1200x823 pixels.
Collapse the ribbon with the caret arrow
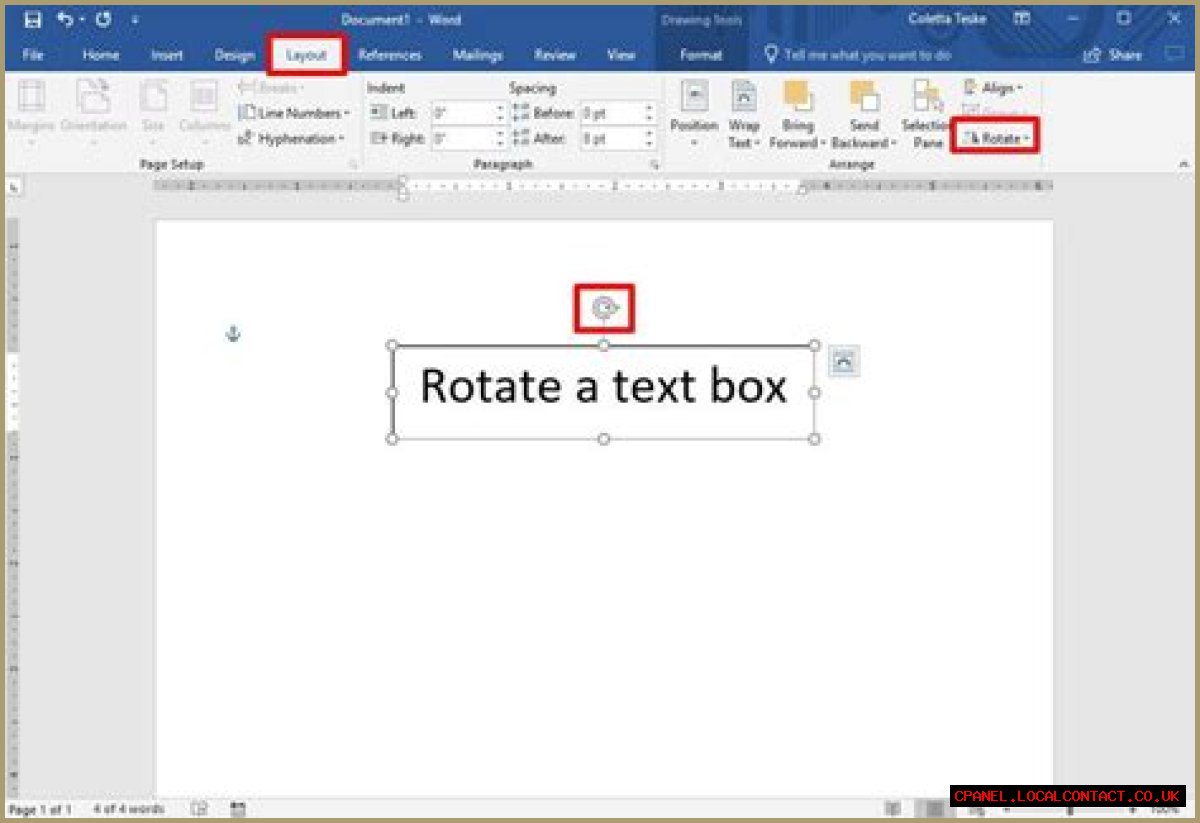tap(1185, 164)
